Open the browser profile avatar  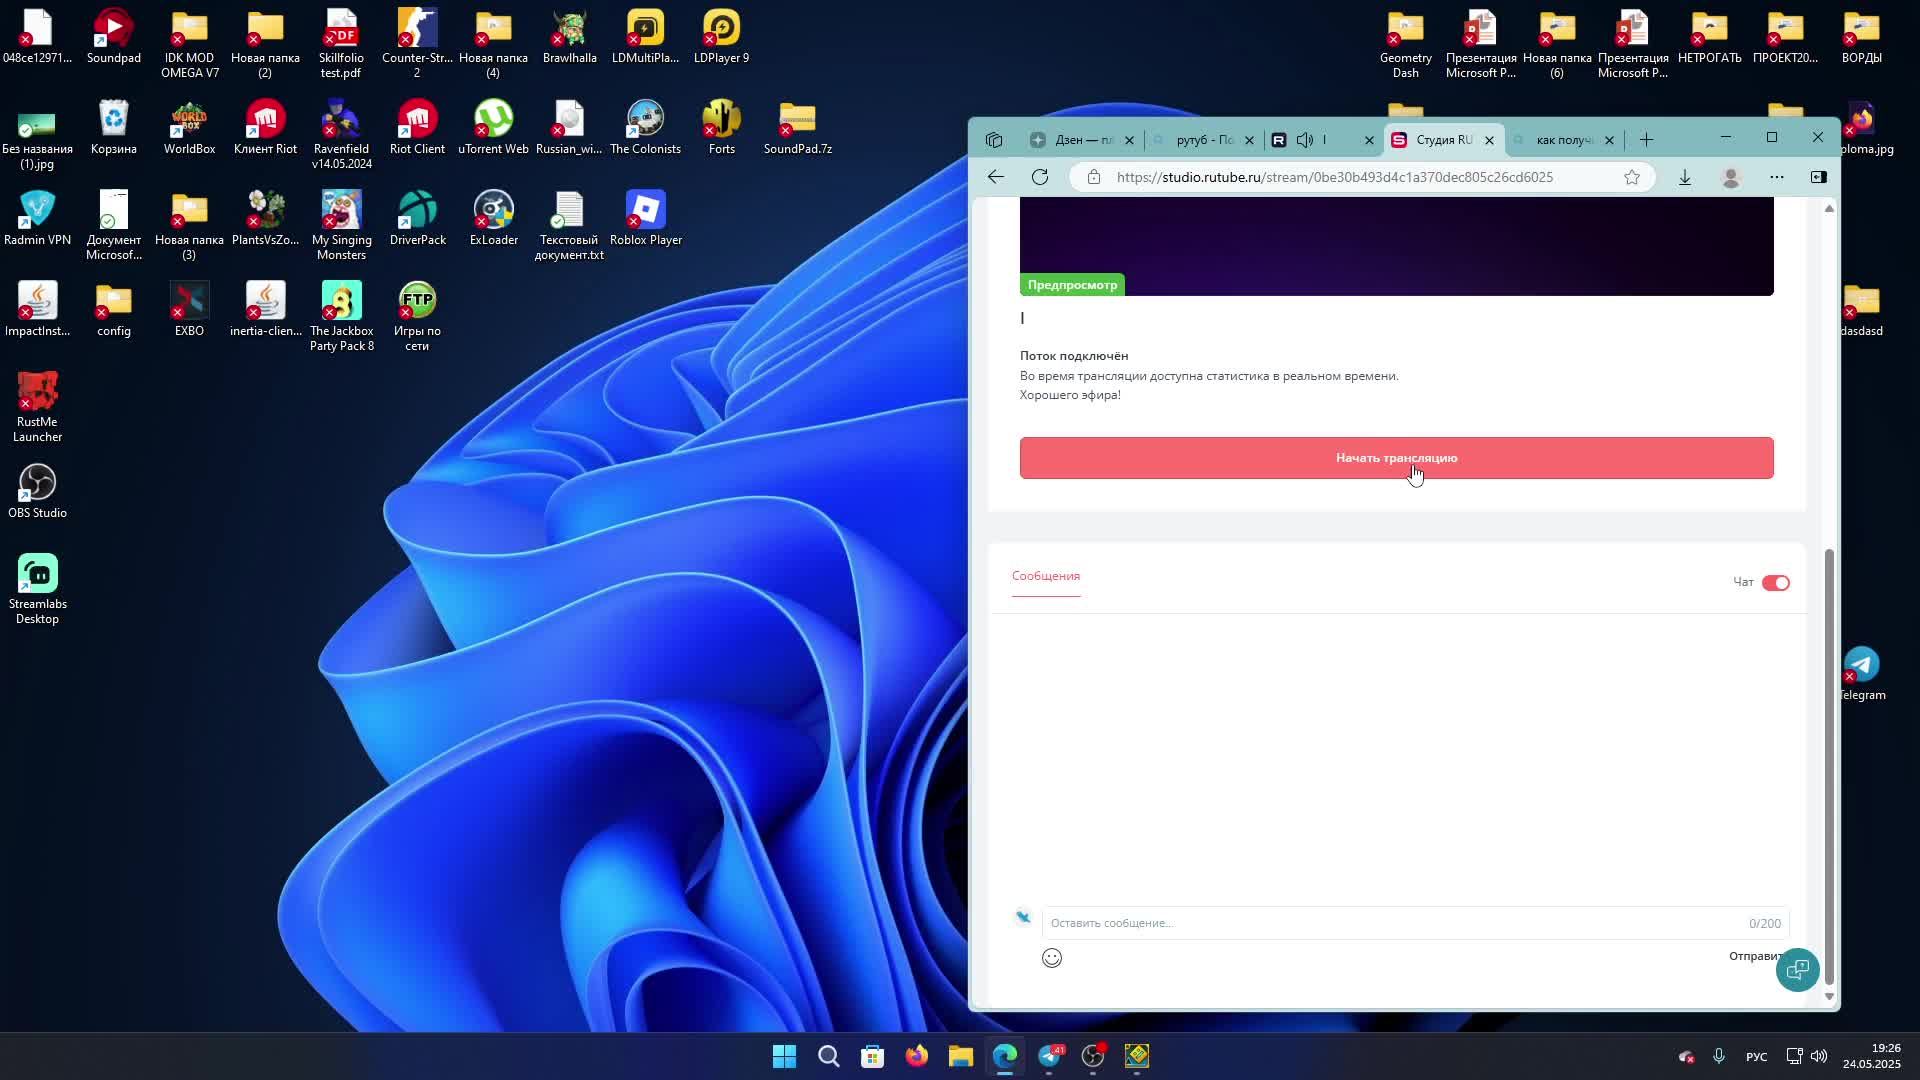coord(1731,177)
